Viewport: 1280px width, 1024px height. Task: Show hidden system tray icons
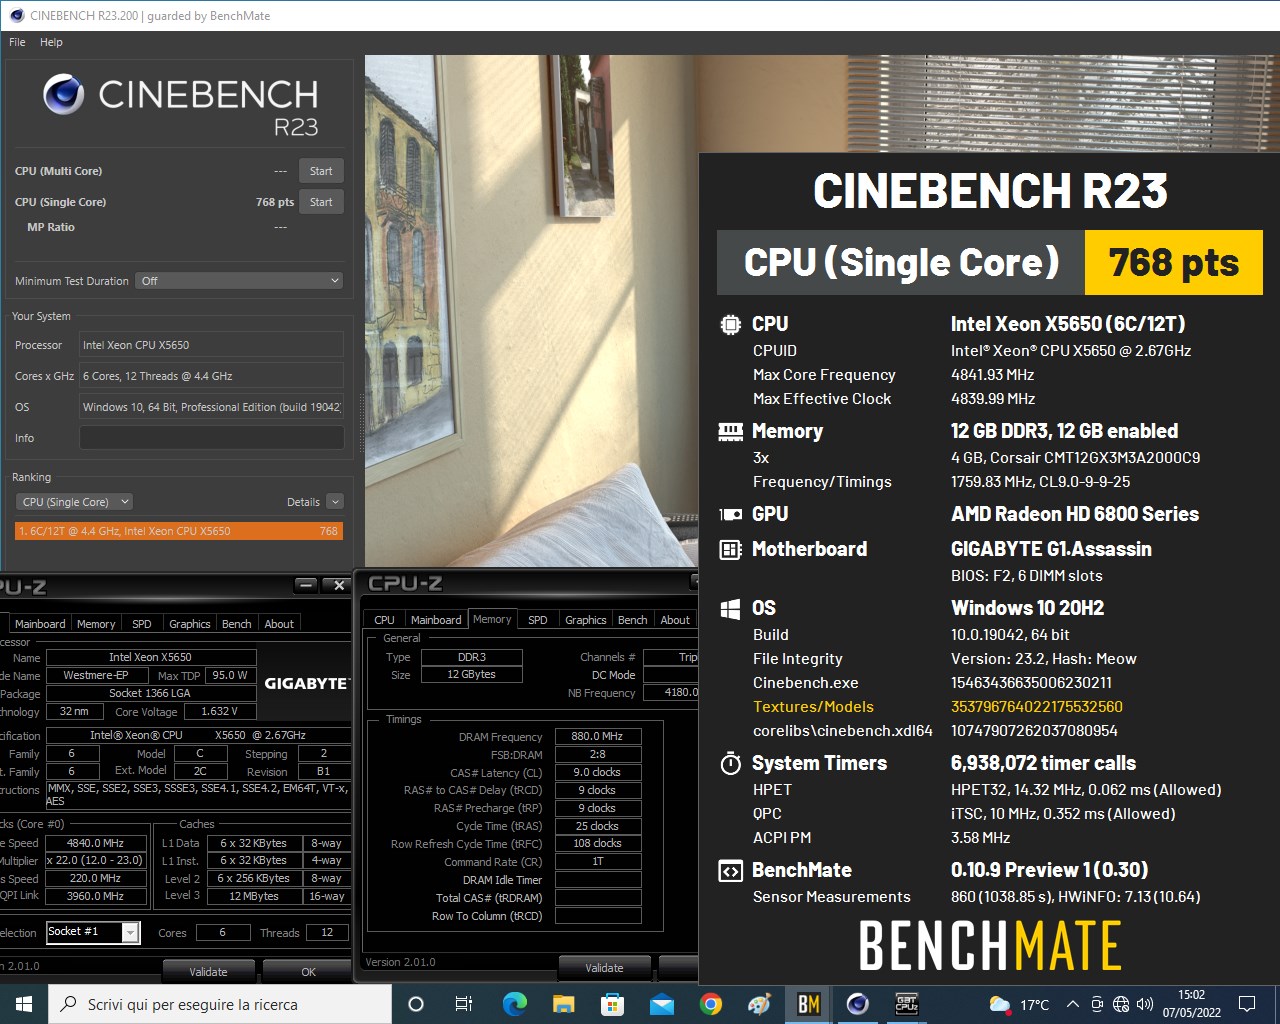click(x=1072, y=1004)
